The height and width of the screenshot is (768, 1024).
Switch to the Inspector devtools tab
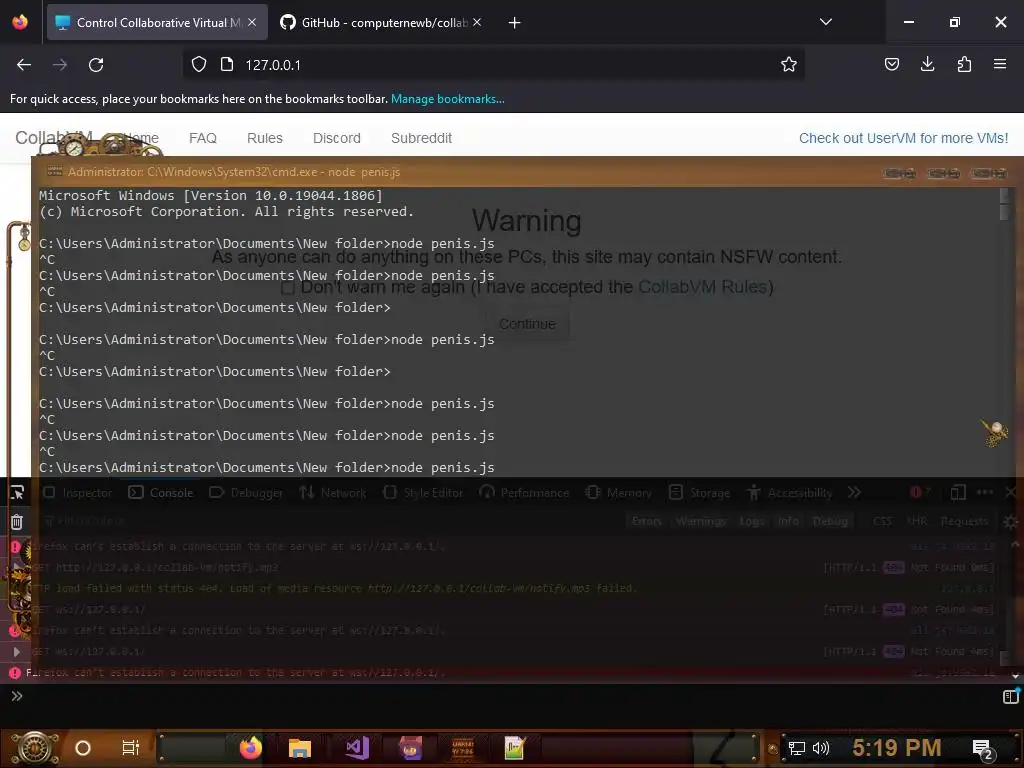pyautogui.click(x=78, y=492)
